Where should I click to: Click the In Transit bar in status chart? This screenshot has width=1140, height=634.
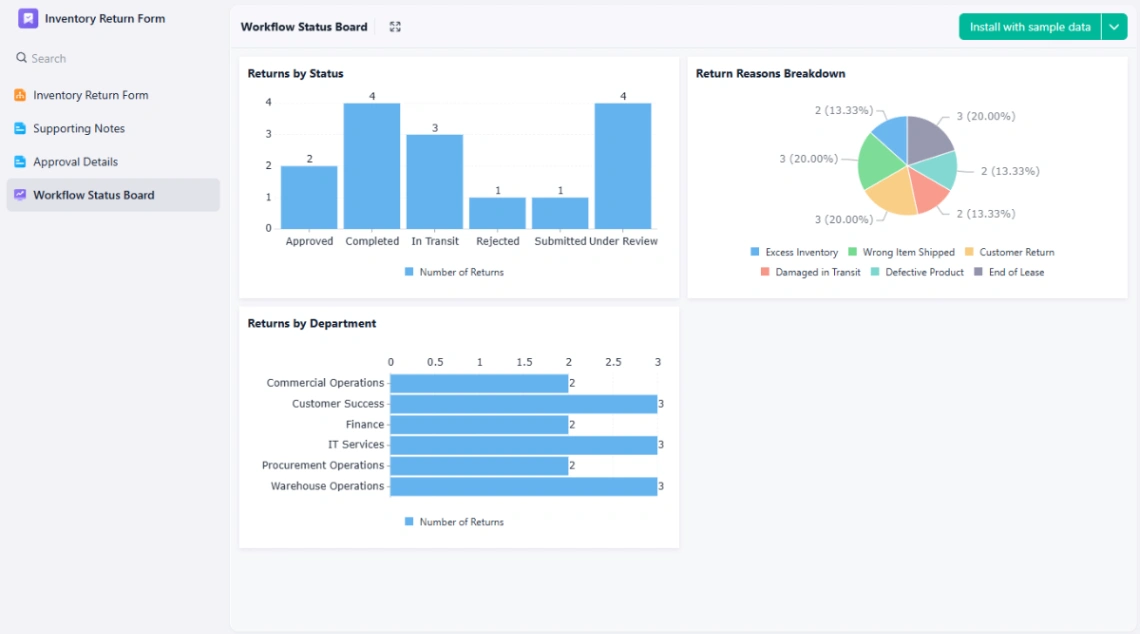pyautogui.click(x=435, y=182)
